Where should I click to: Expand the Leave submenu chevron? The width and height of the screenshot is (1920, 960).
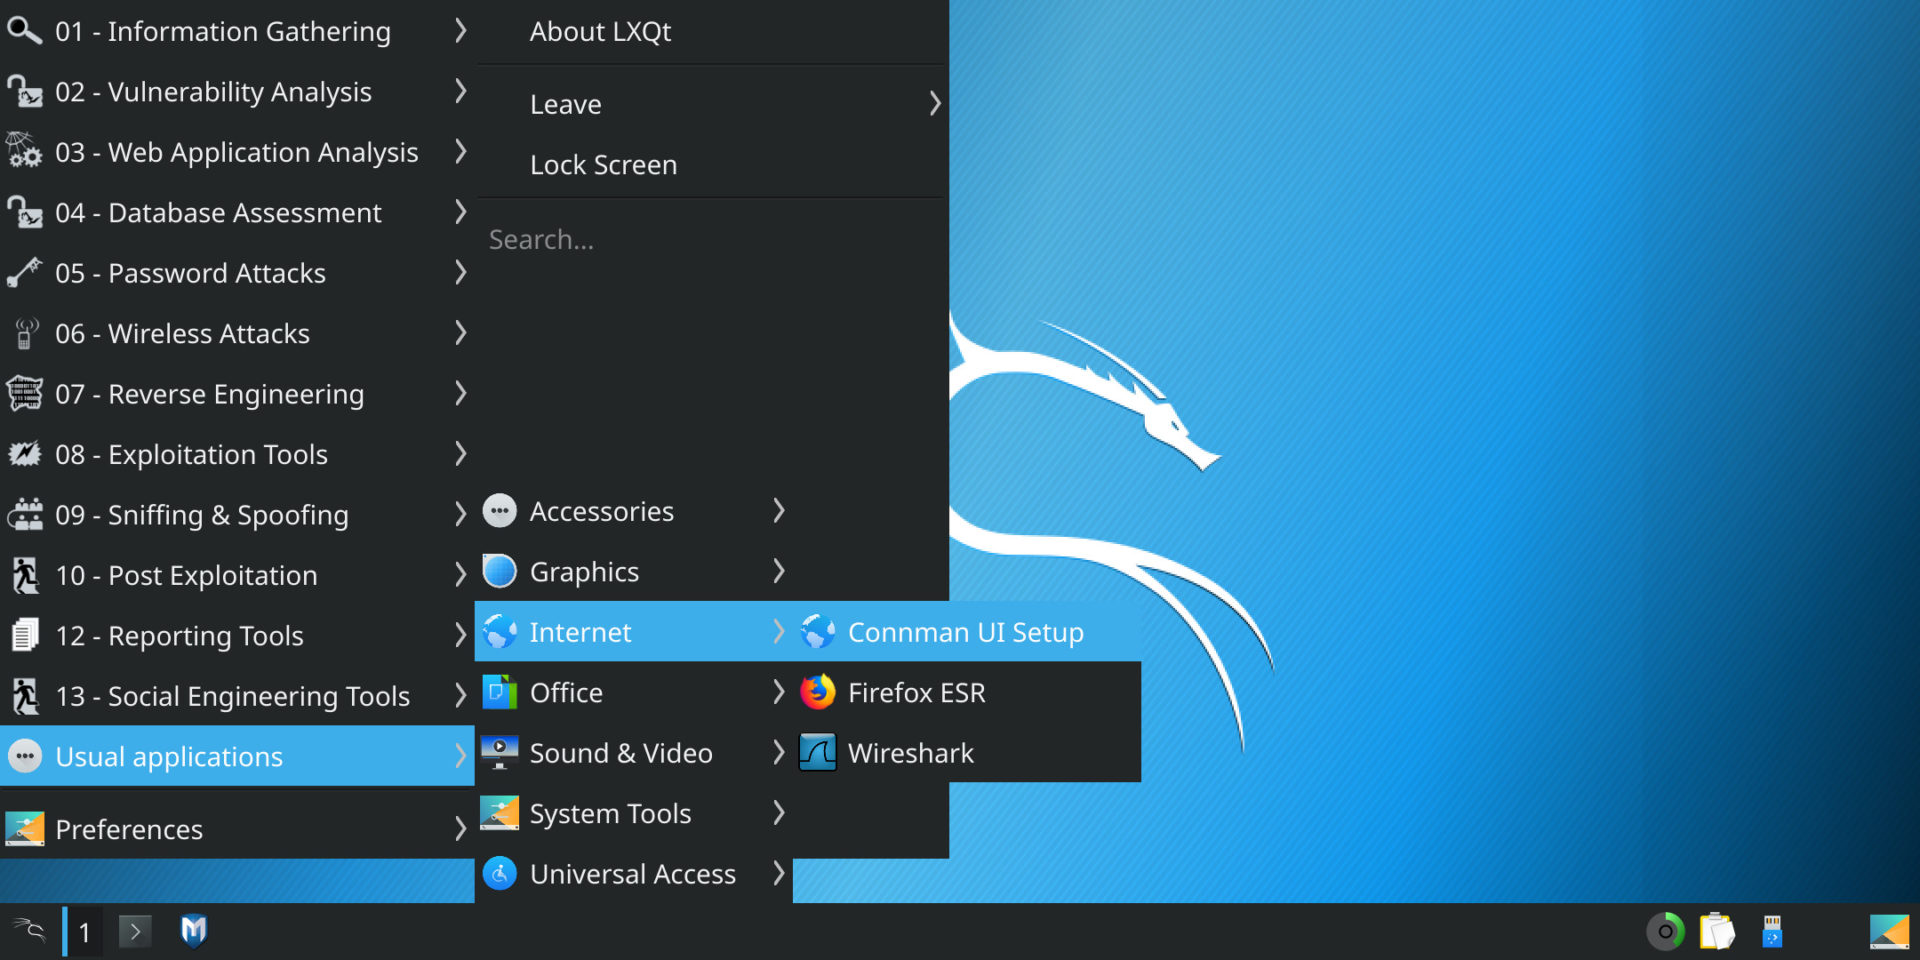pyautogui.click(x=934, y=103)
